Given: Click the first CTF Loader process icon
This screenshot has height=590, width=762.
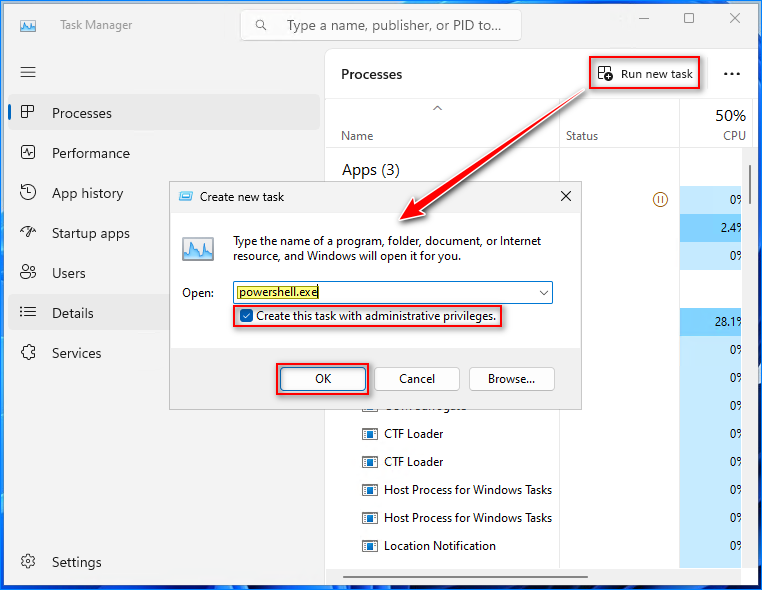Looking at the screenshot, I should pyautogui.click(x=370, y=434).
